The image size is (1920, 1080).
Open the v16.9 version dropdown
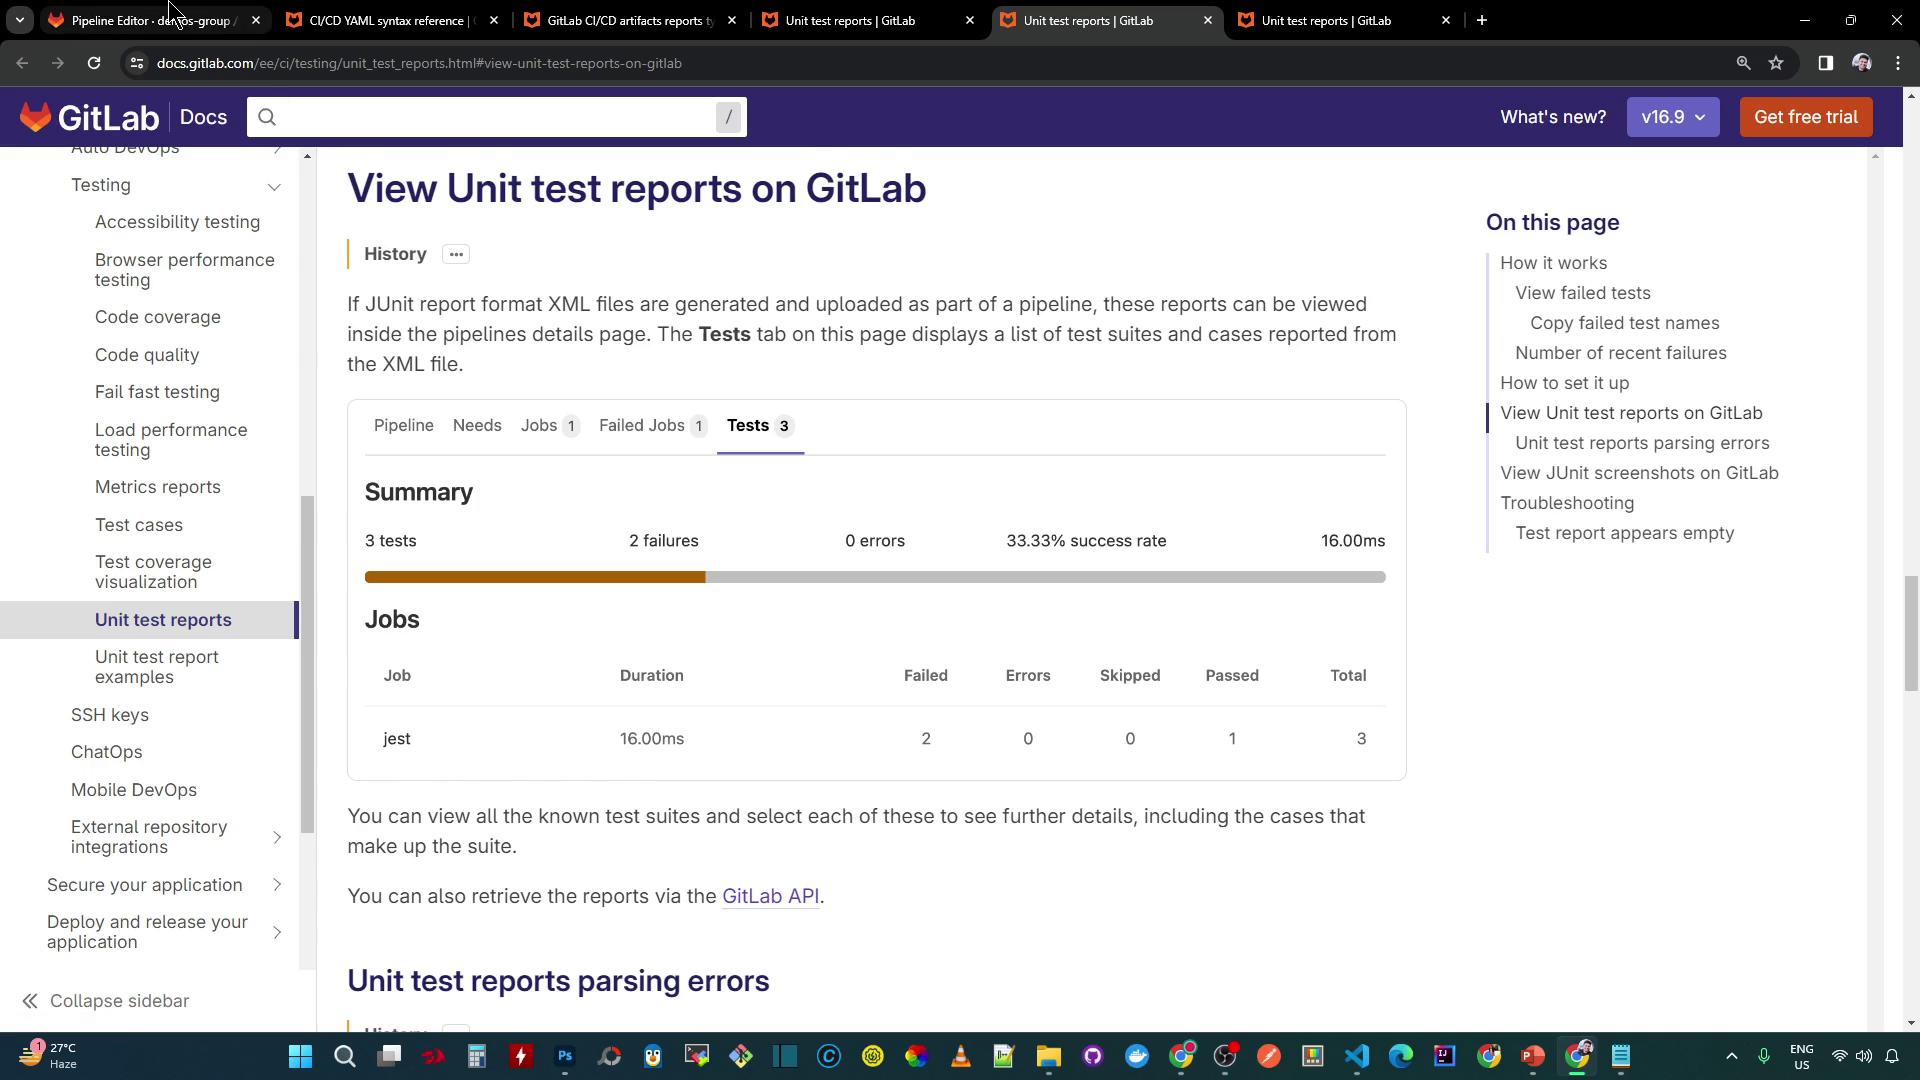tap(1672, 117)
